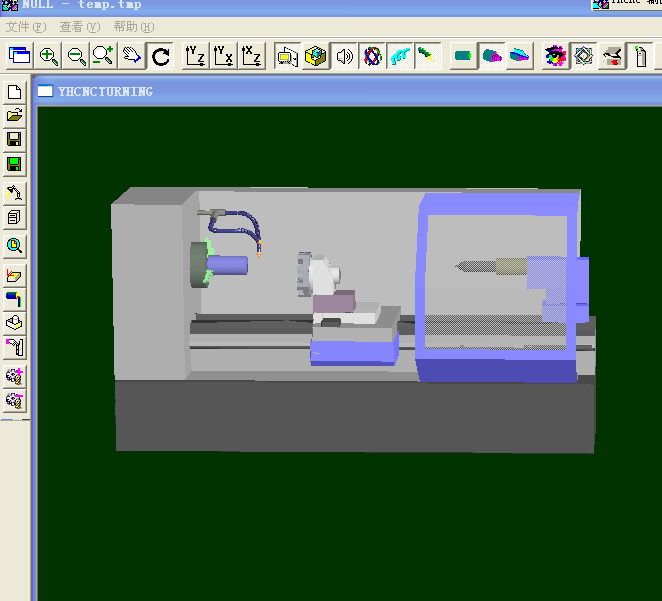Select the dynamic zoom plus/minus magnifier tool
This screenshot has height=601, width=662.
click(x=104, y=56)
